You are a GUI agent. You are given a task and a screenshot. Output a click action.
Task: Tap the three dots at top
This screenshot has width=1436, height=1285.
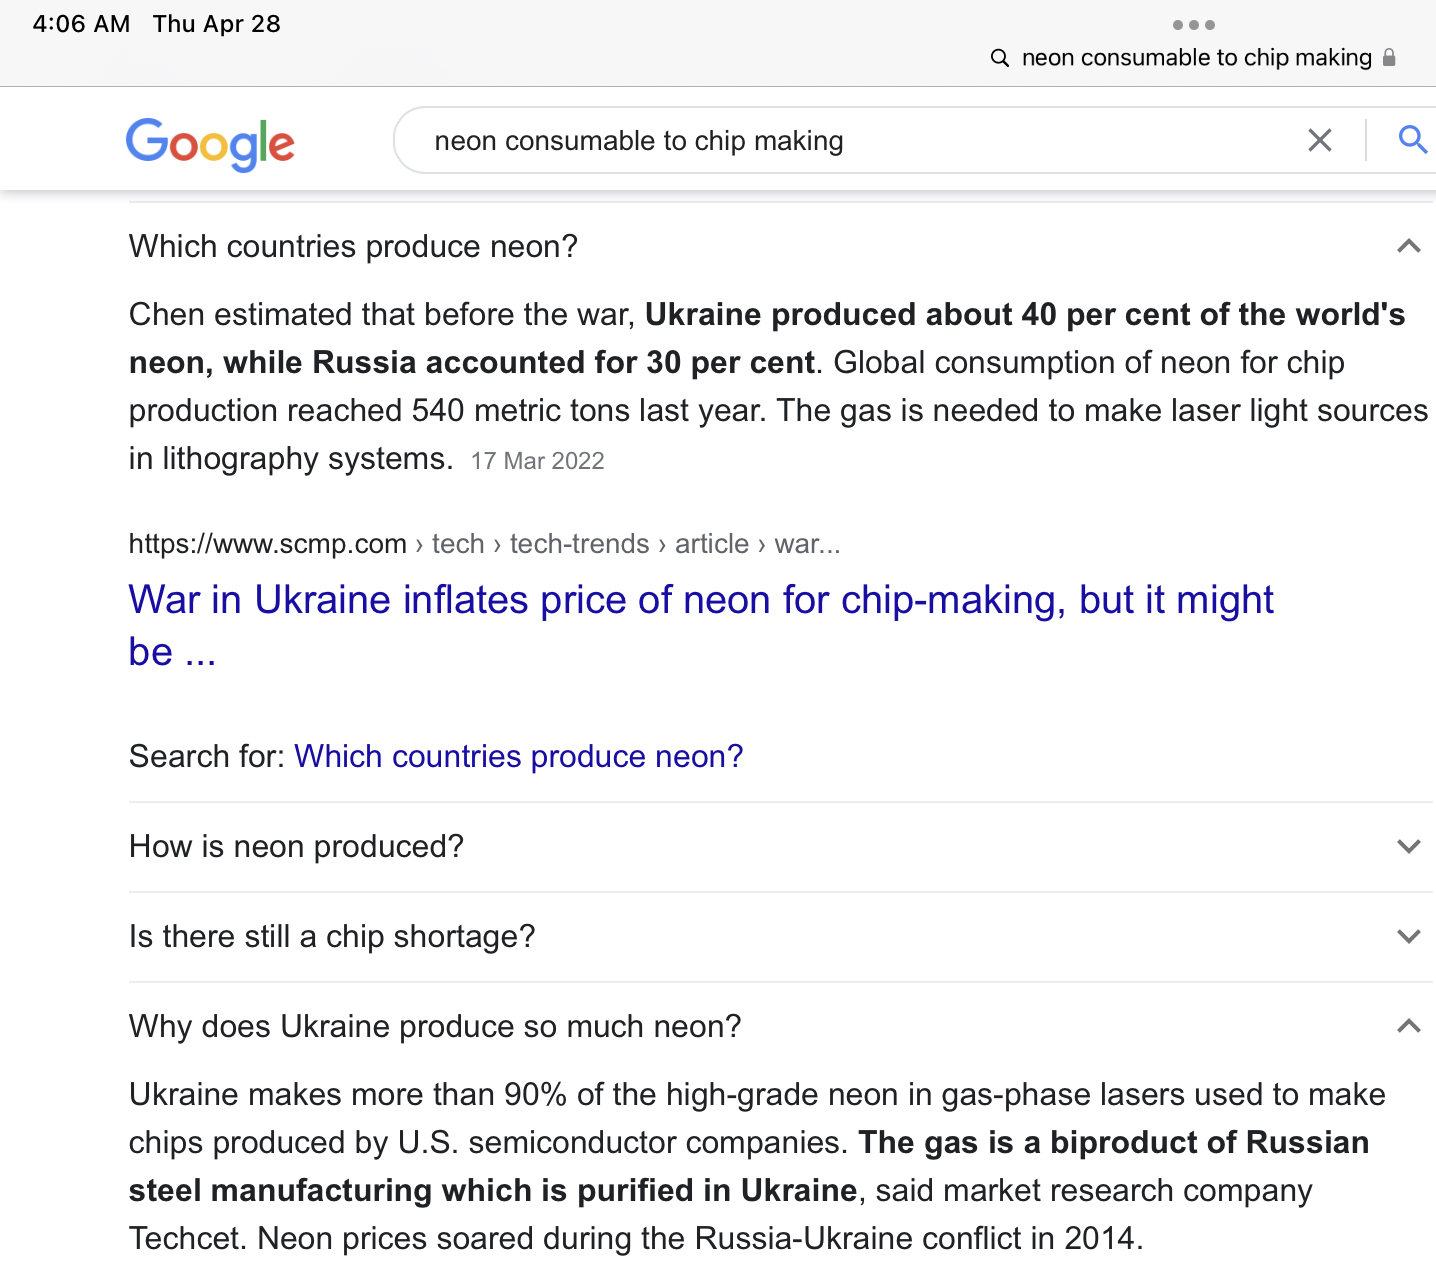click(1193, 25)
